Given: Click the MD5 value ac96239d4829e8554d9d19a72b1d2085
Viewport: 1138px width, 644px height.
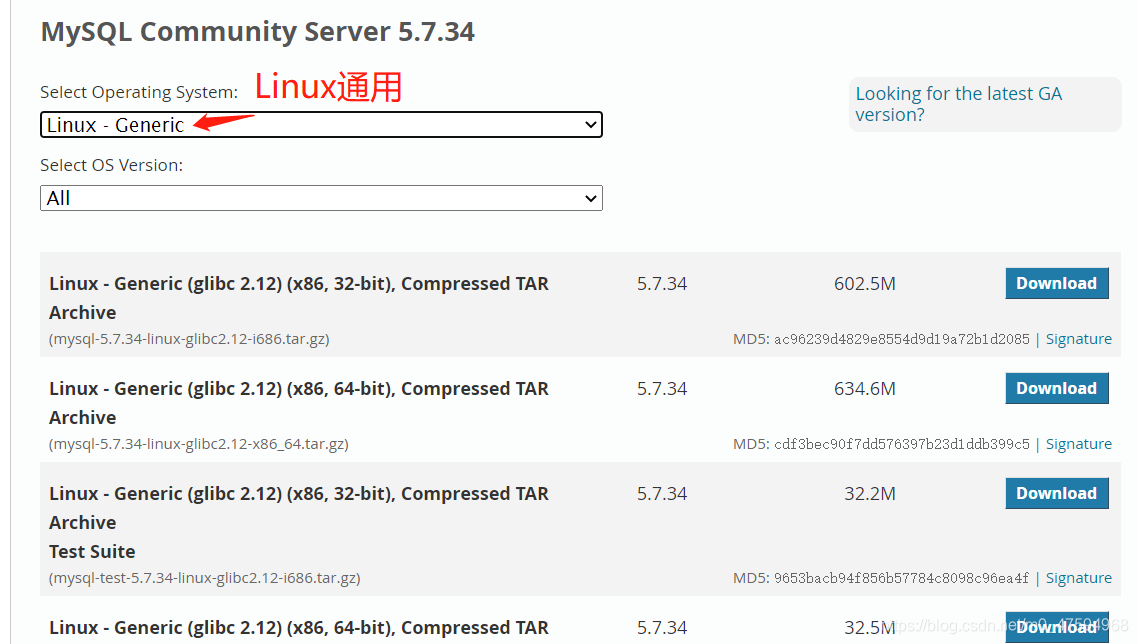Looking at the screenshot, I should [901, 339].
